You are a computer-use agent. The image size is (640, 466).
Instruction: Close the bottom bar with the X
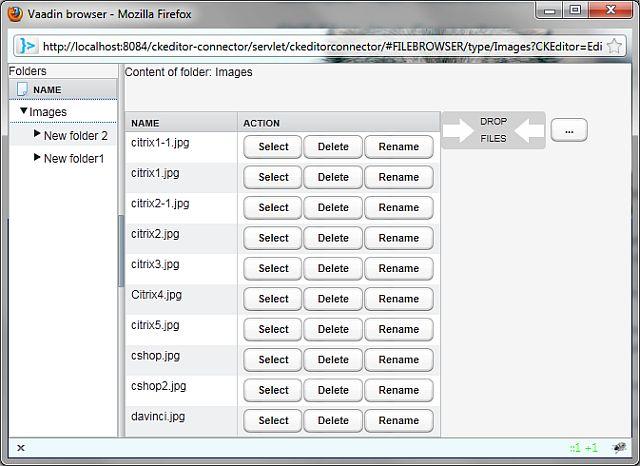point(21,448)
